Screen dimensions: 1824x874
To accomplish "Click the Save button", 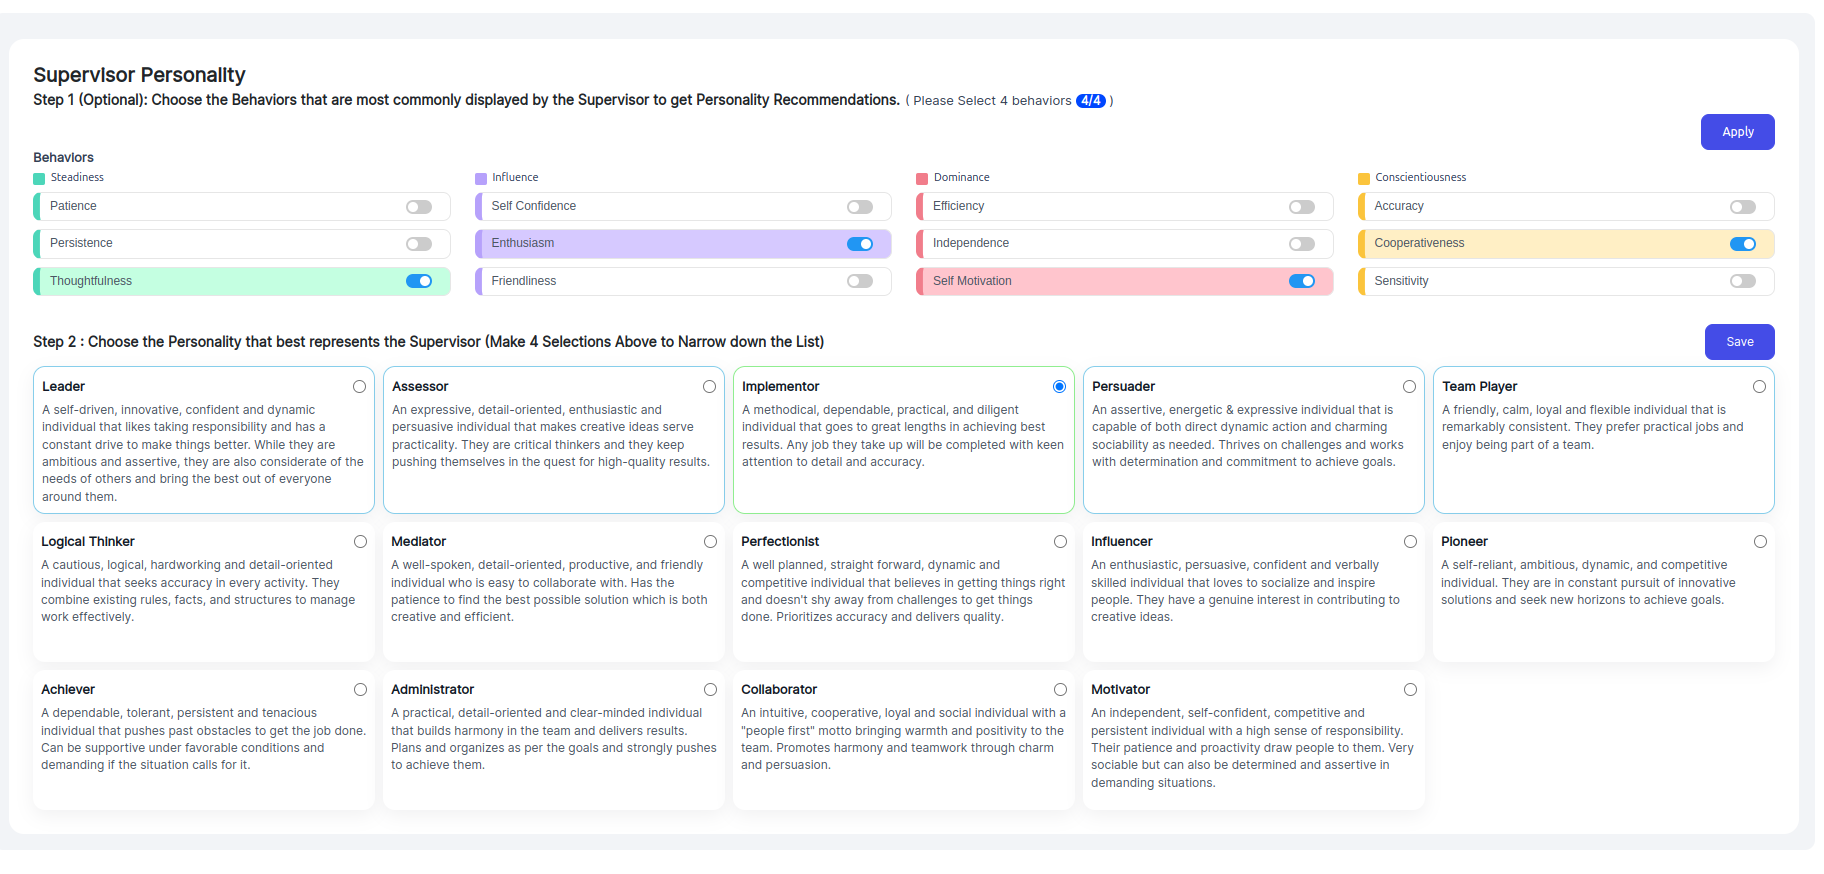I will pos(1739,342).
